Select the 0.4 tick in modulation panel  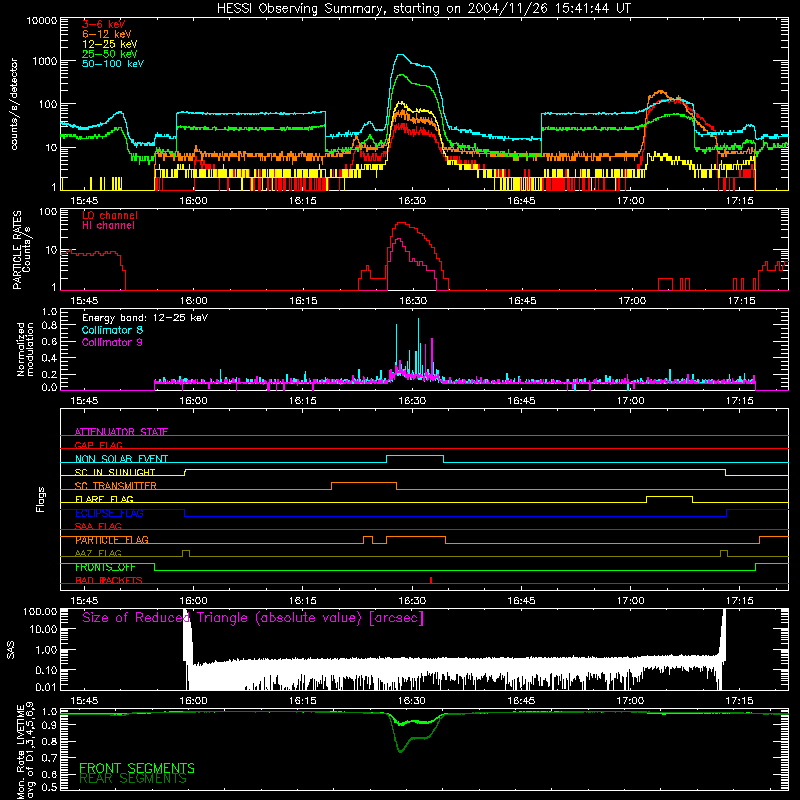49,358
